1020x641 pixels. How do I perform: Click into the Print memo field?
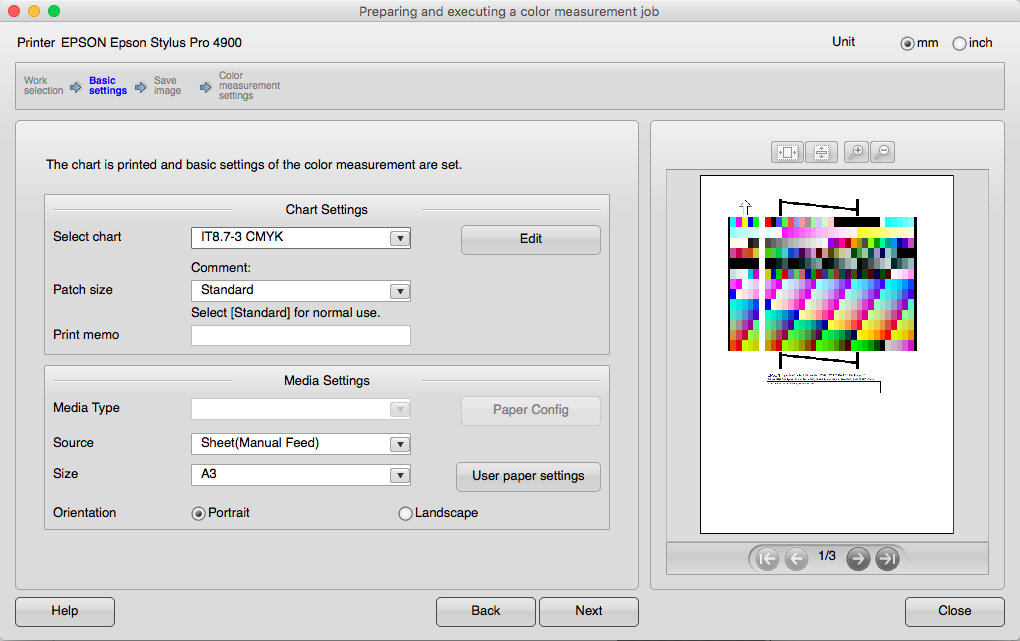point(301,336)
